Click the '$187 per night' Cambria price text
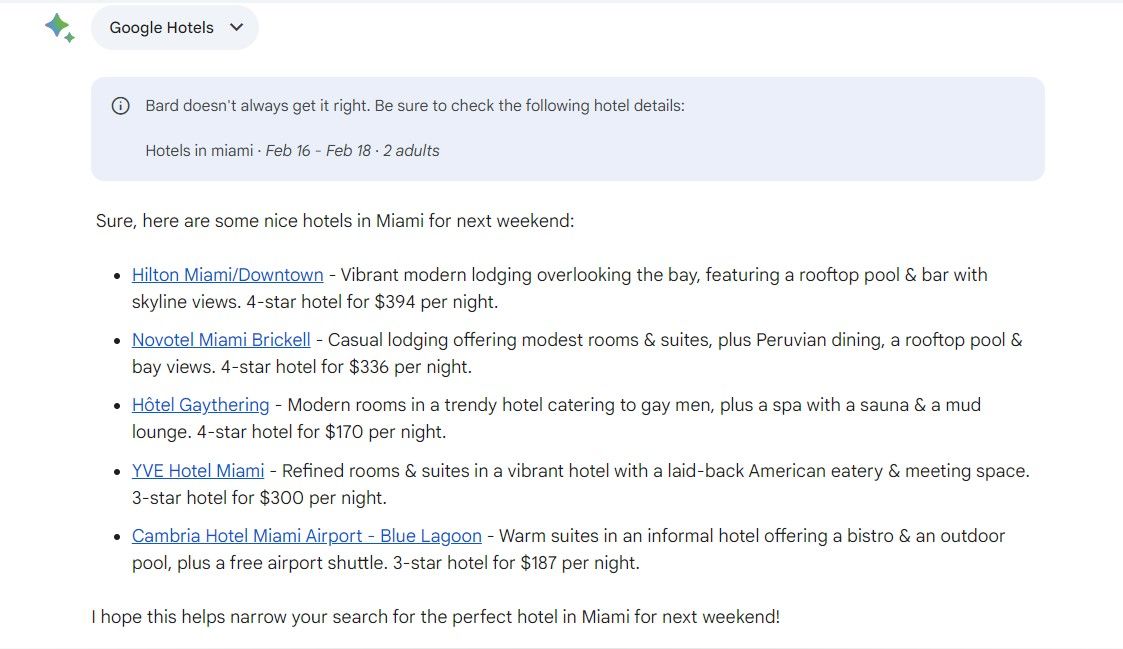This screenshot has height=649, width=1123. 579,563
